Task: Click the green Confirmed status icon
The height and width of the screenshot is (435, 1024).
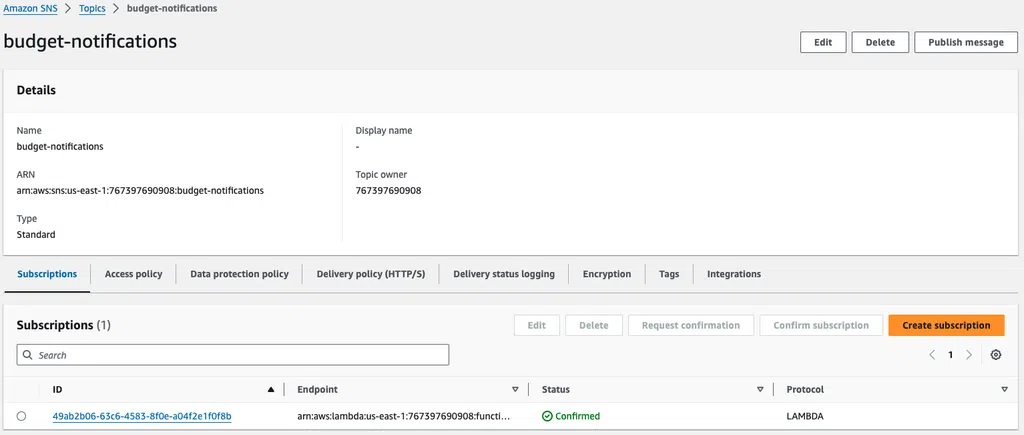Action: (547, 416)
